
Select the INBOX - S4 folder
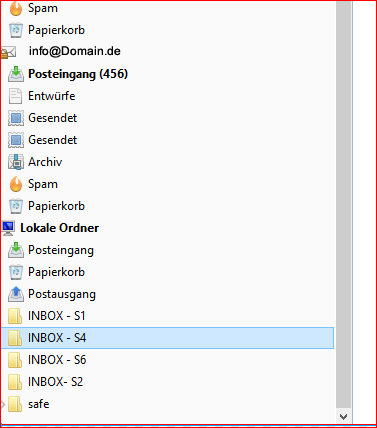coord(167,338)
